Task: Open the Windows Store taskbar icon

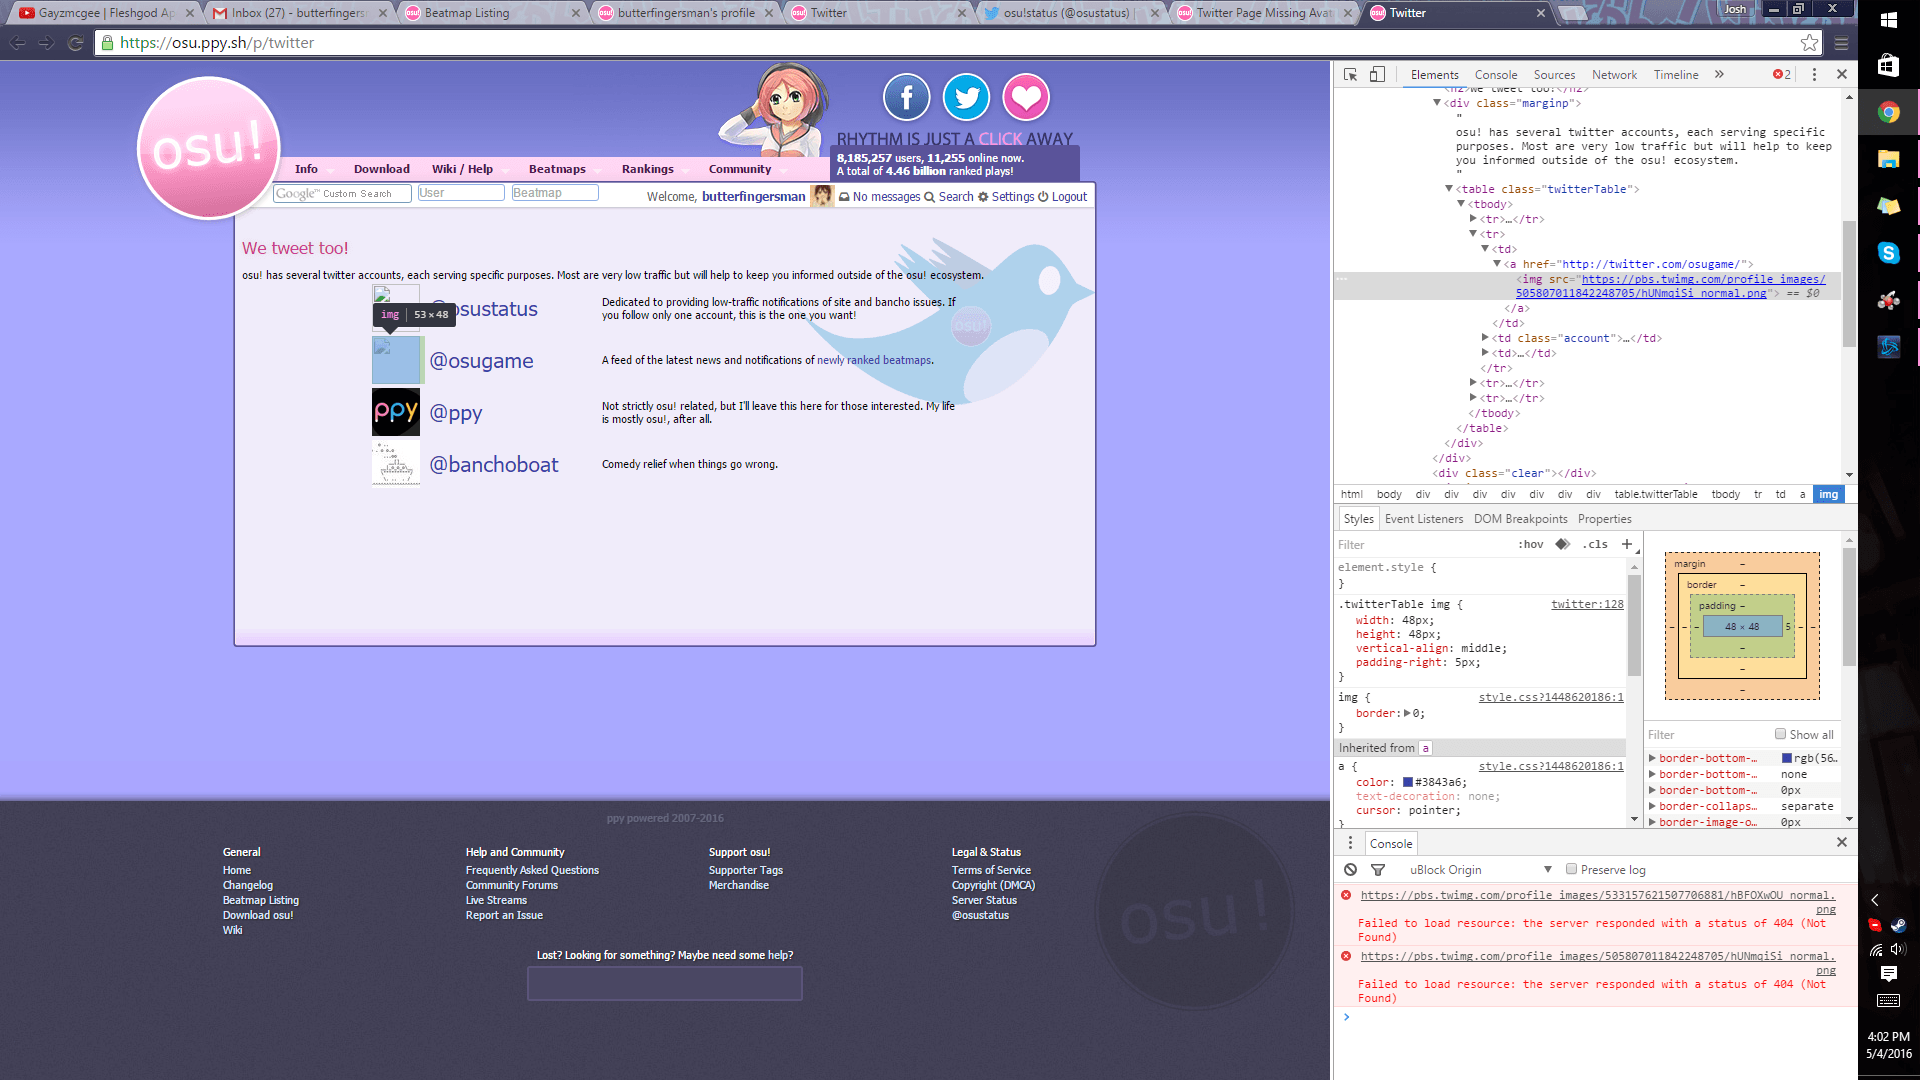Action: (x=1889, y=65)
